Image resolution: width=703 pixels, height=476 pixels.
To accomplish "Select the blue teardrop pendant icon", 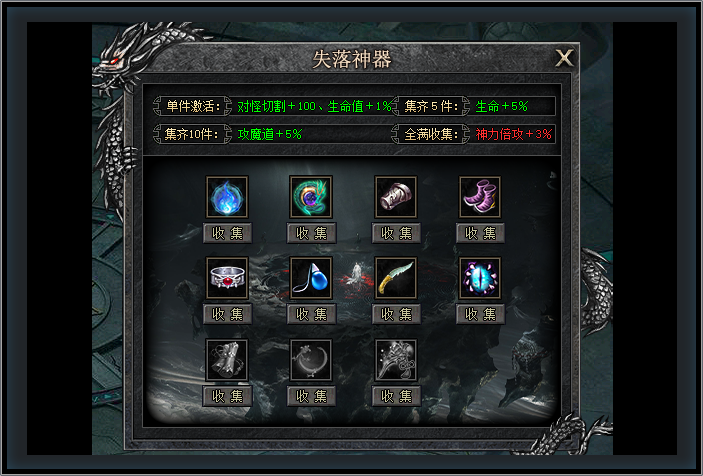I will (311, 278).
